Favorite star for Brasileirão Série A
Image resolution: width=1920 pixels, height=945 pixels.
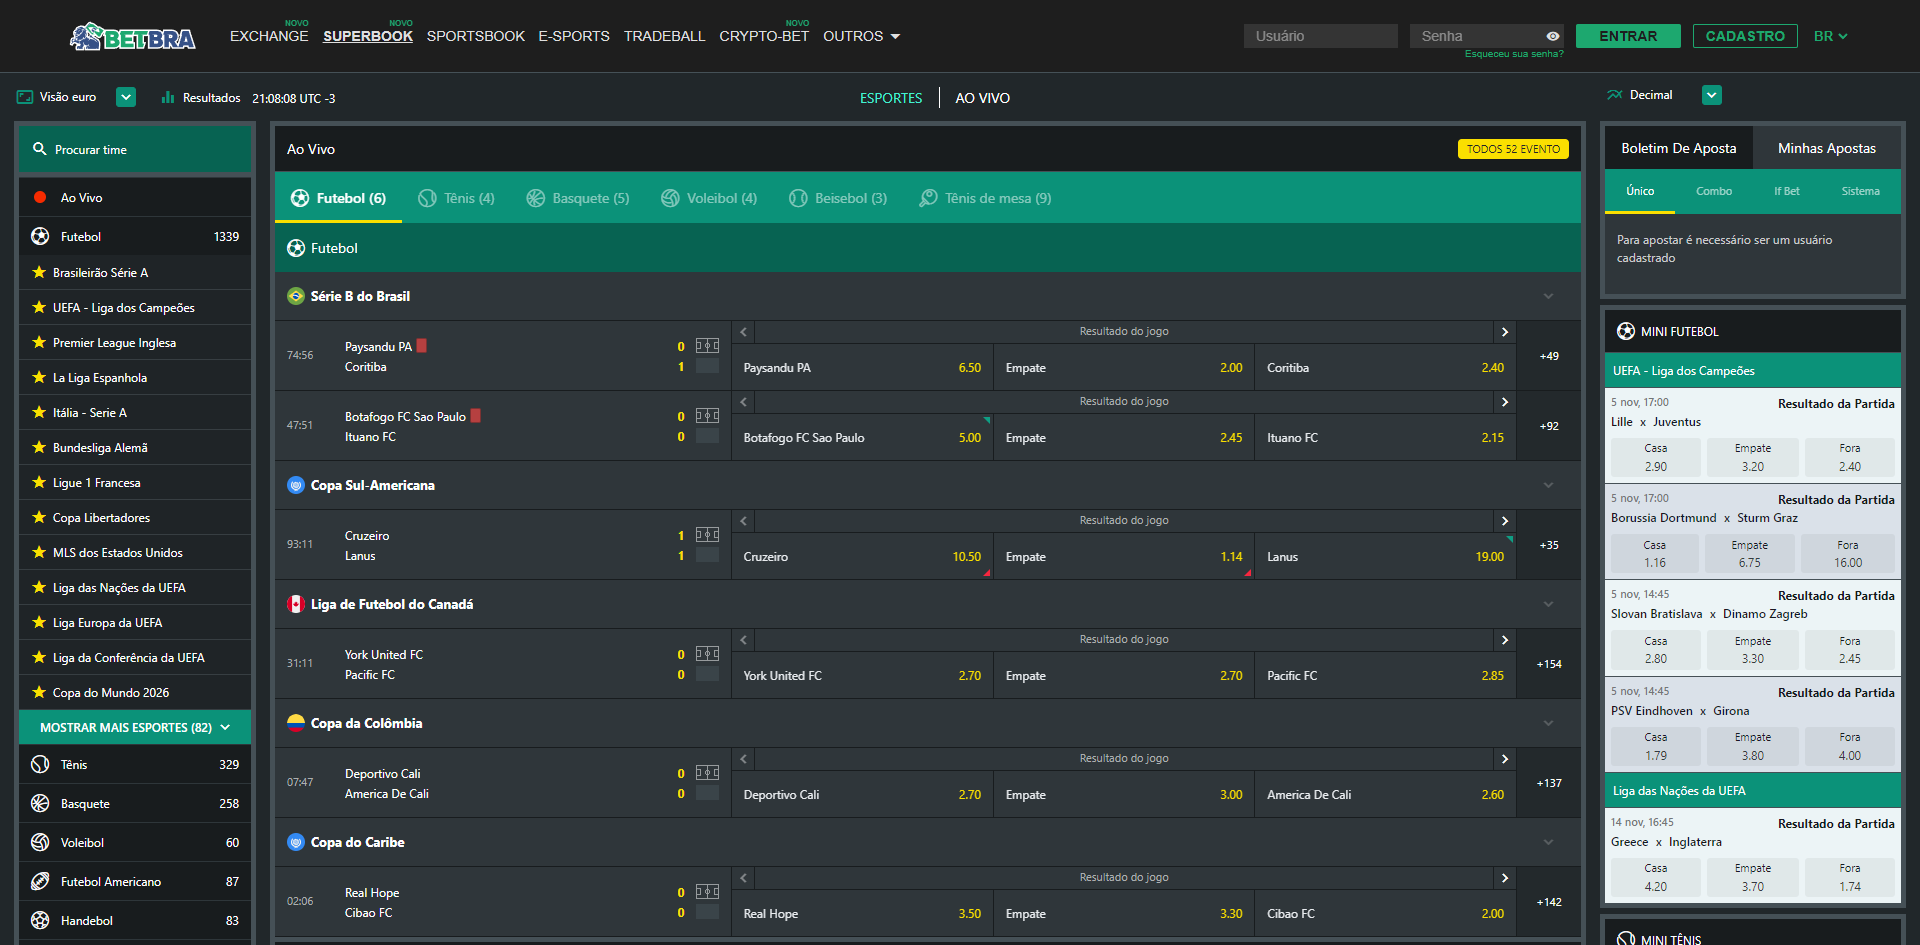click(x=39, y=272)
